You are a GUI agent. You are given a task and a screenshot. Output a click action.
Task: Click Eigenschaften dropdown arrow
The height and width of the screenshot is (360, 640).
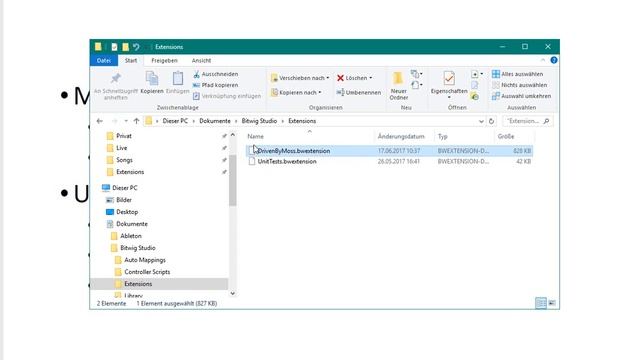click(x=449, y=98)
